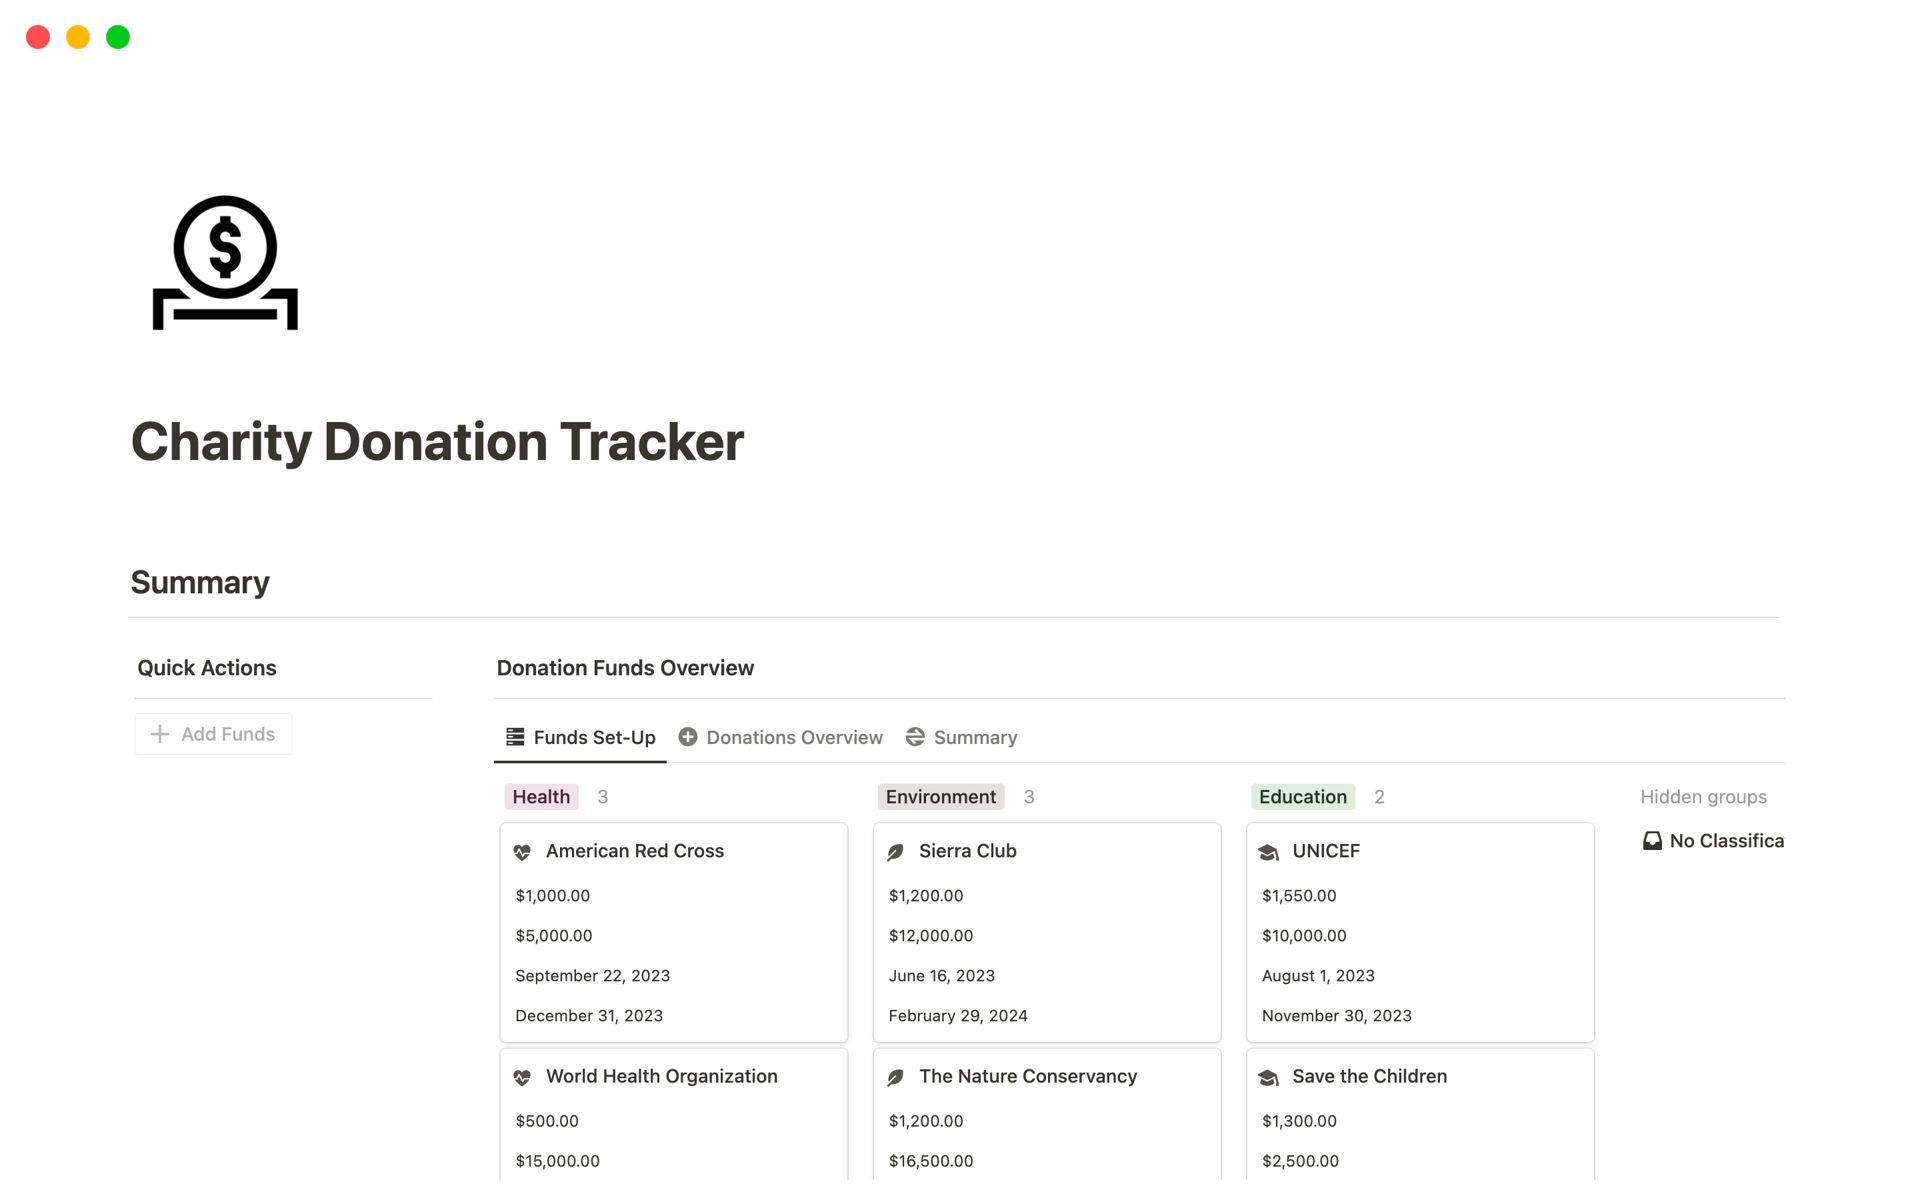Click the Add Funds button
The image size is (1920, 1200).
click(213, 733)
